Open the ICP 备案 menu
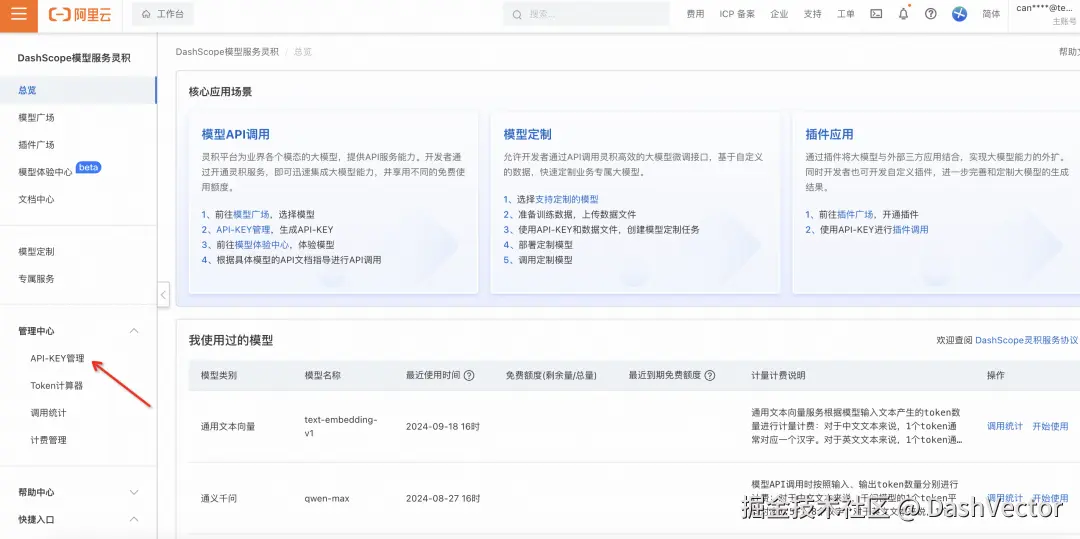The width and height of the screenshot is (1080, 539). coord(737,14)
